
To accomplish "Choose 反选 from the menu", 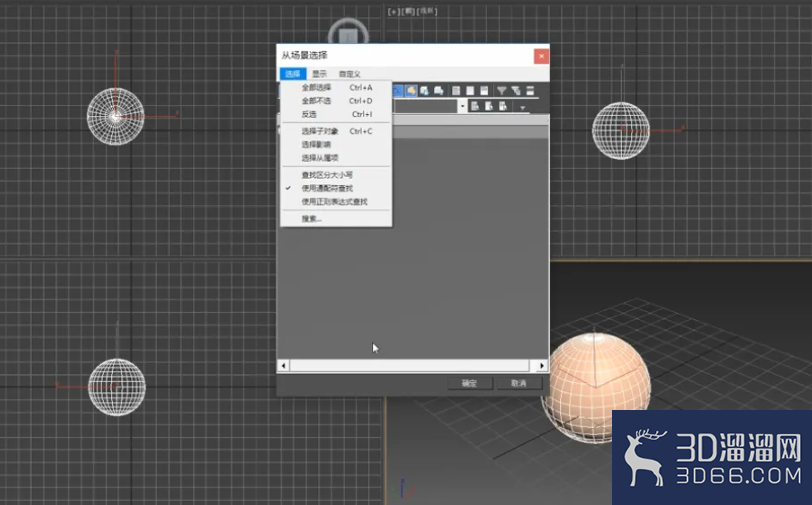I will (x=337, y=114).
